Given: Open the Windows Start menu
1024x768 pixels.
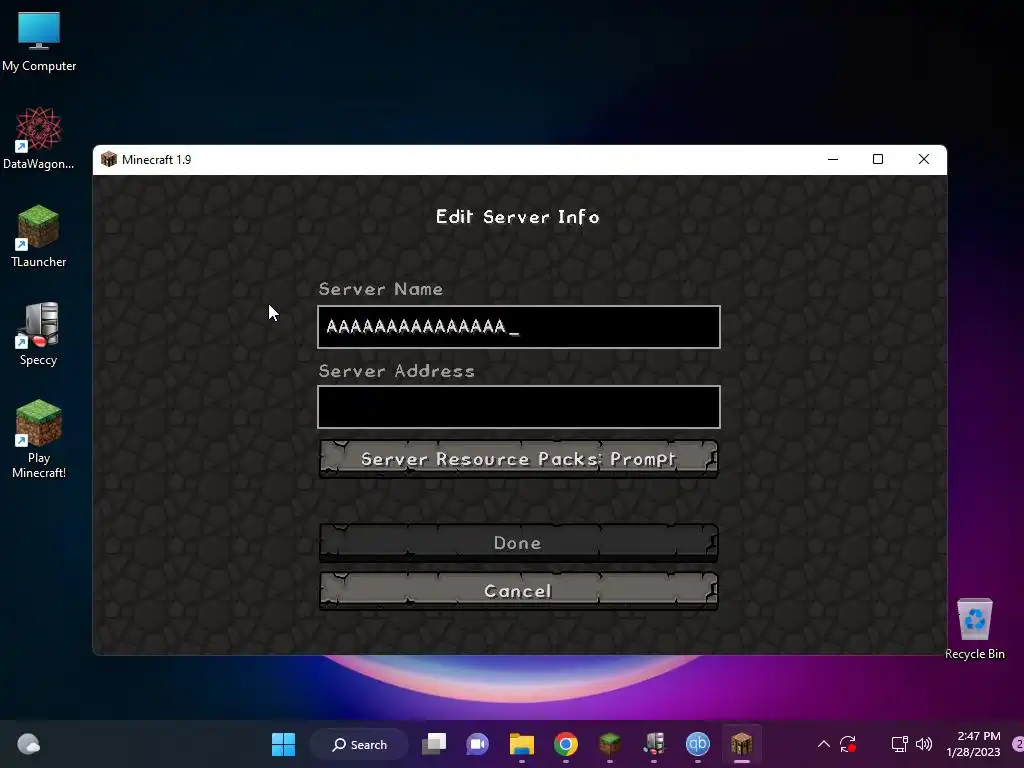Looking at the screenshot, I should [283, 744].
